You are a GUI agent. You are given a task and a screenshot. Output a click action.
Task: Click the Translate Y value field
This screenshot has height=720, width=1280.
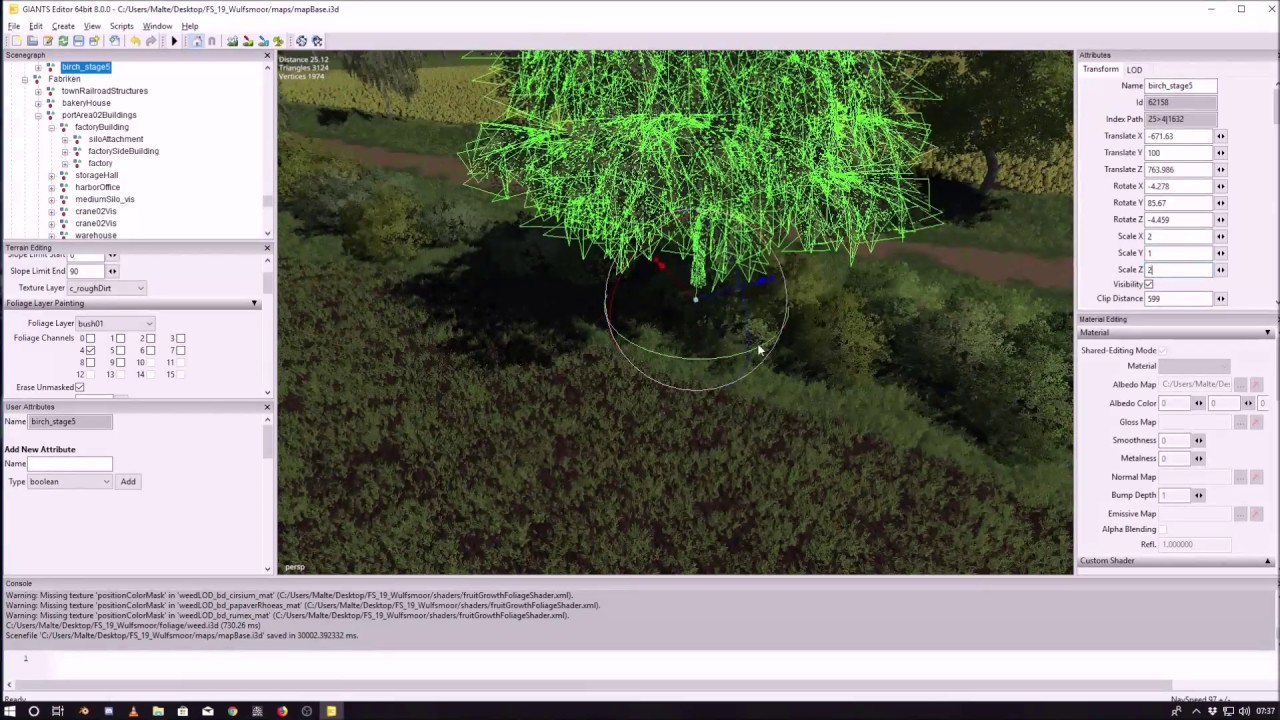tap(1179, 153)
